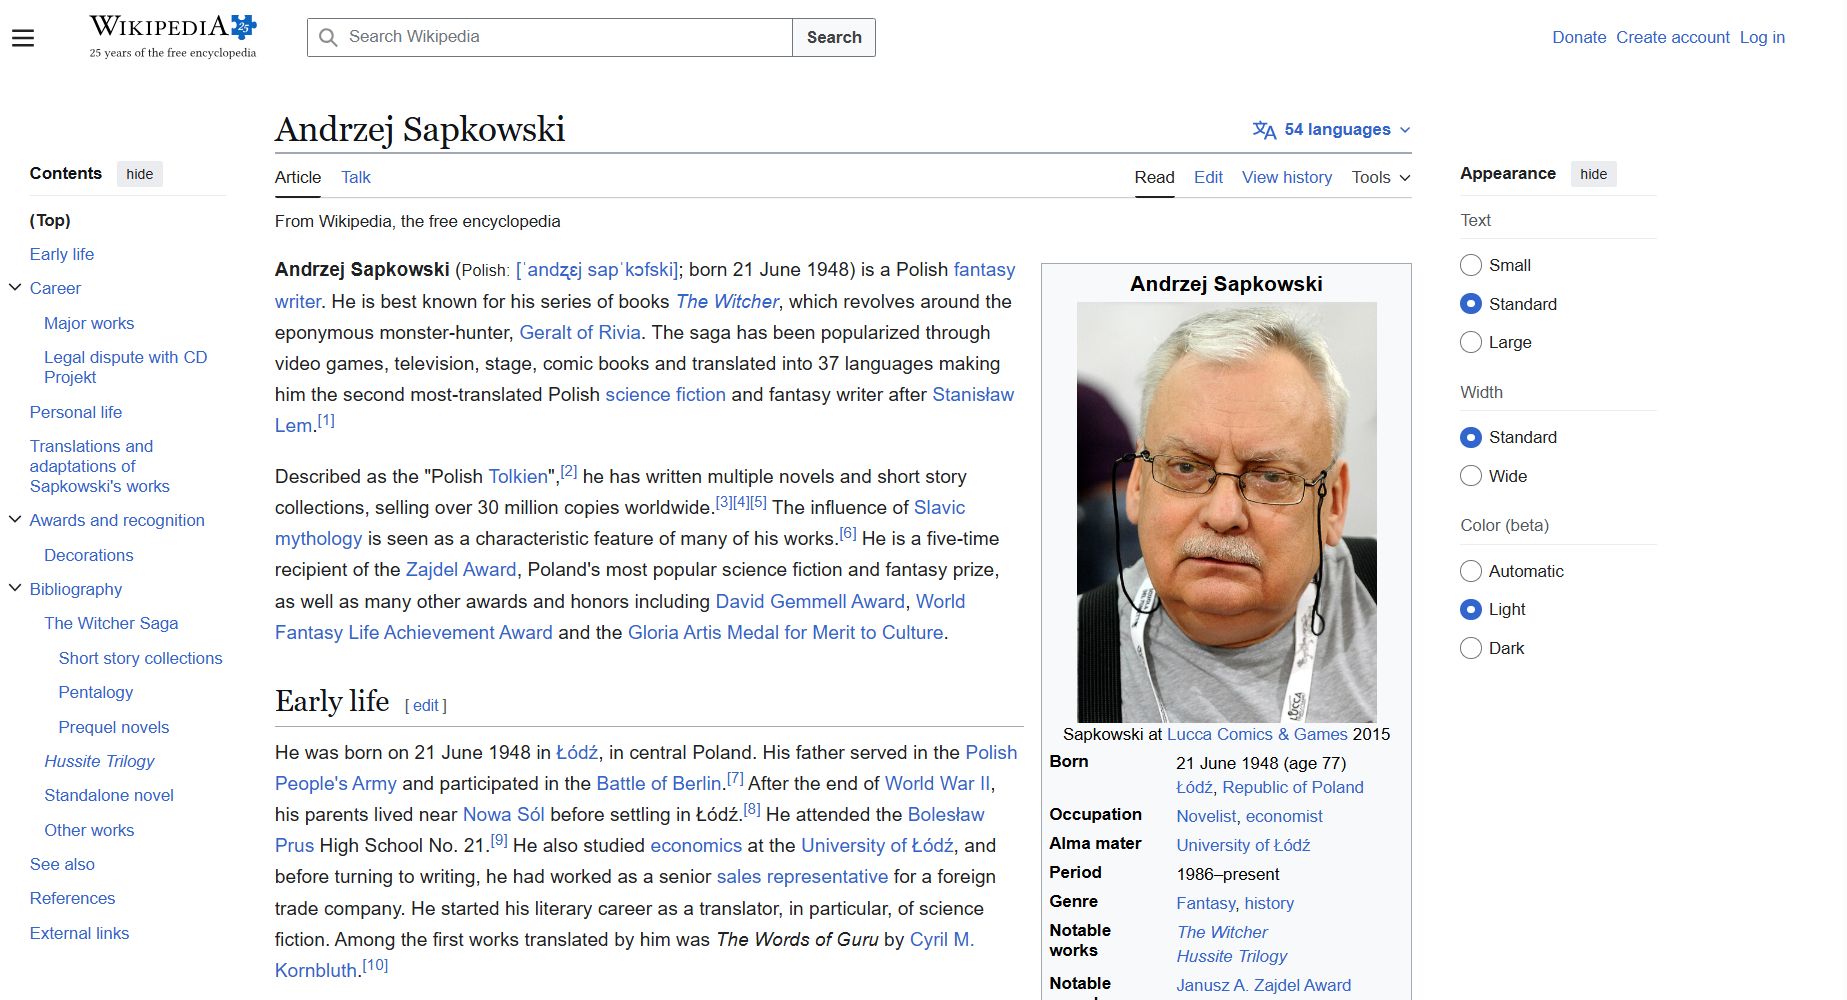Open the main menu hamburger icon
1847x1000 pixels.
[23, 38]
